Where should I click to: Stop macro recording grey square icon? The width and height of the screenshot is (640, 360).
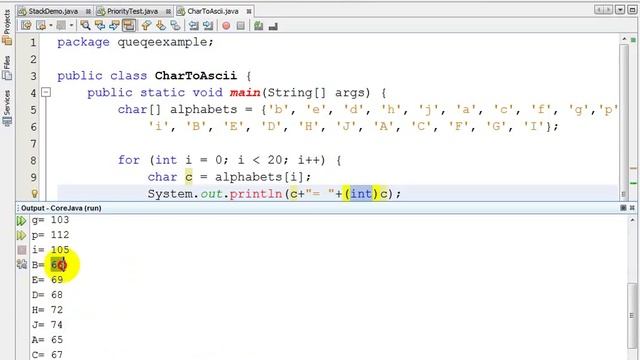[x=240, y=26]
